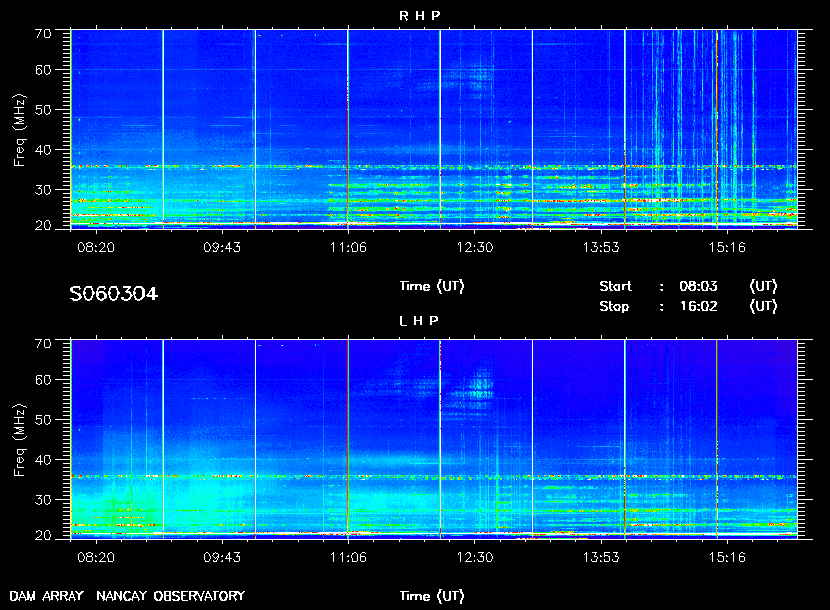This screenshot has width=830, height=610.
Task: Click the 50 frequency tick of LHP plot
Action: pos(43,419)
